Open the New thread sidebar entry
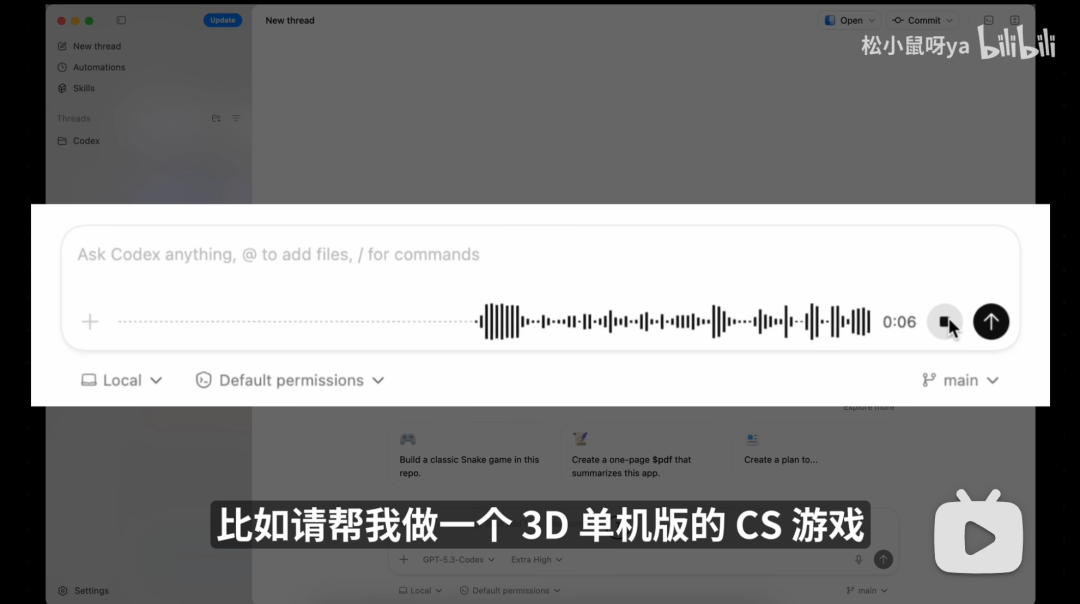The width and height of the screenshot is (1080, 604). tap(90, 46)
